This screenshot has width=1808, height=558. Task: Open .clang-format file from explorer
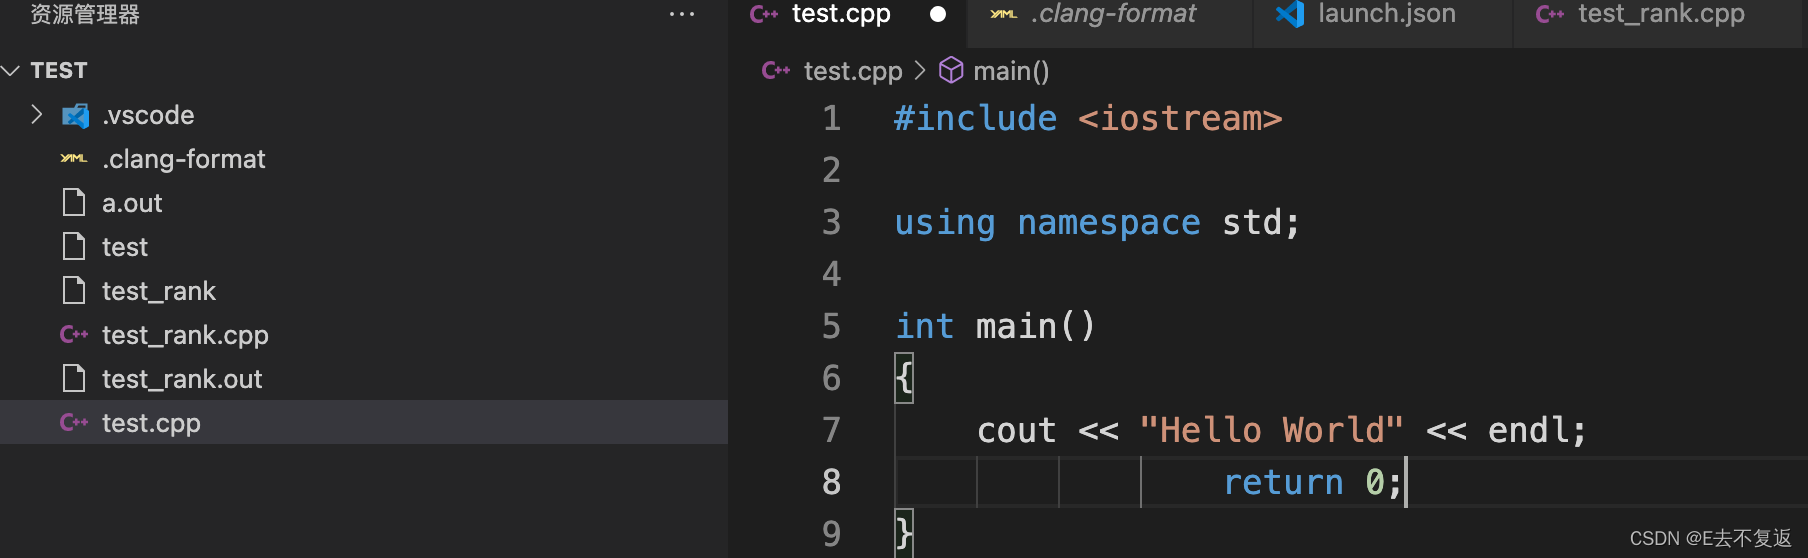pos(184,159)
